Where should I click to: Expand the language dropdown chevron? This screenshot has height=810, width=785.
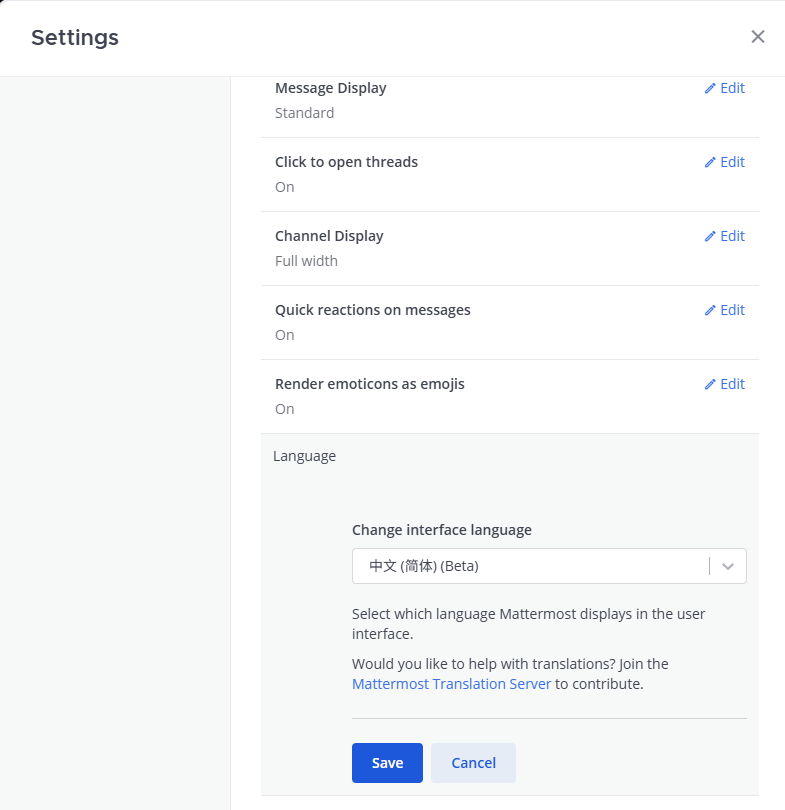coord(728,566)
